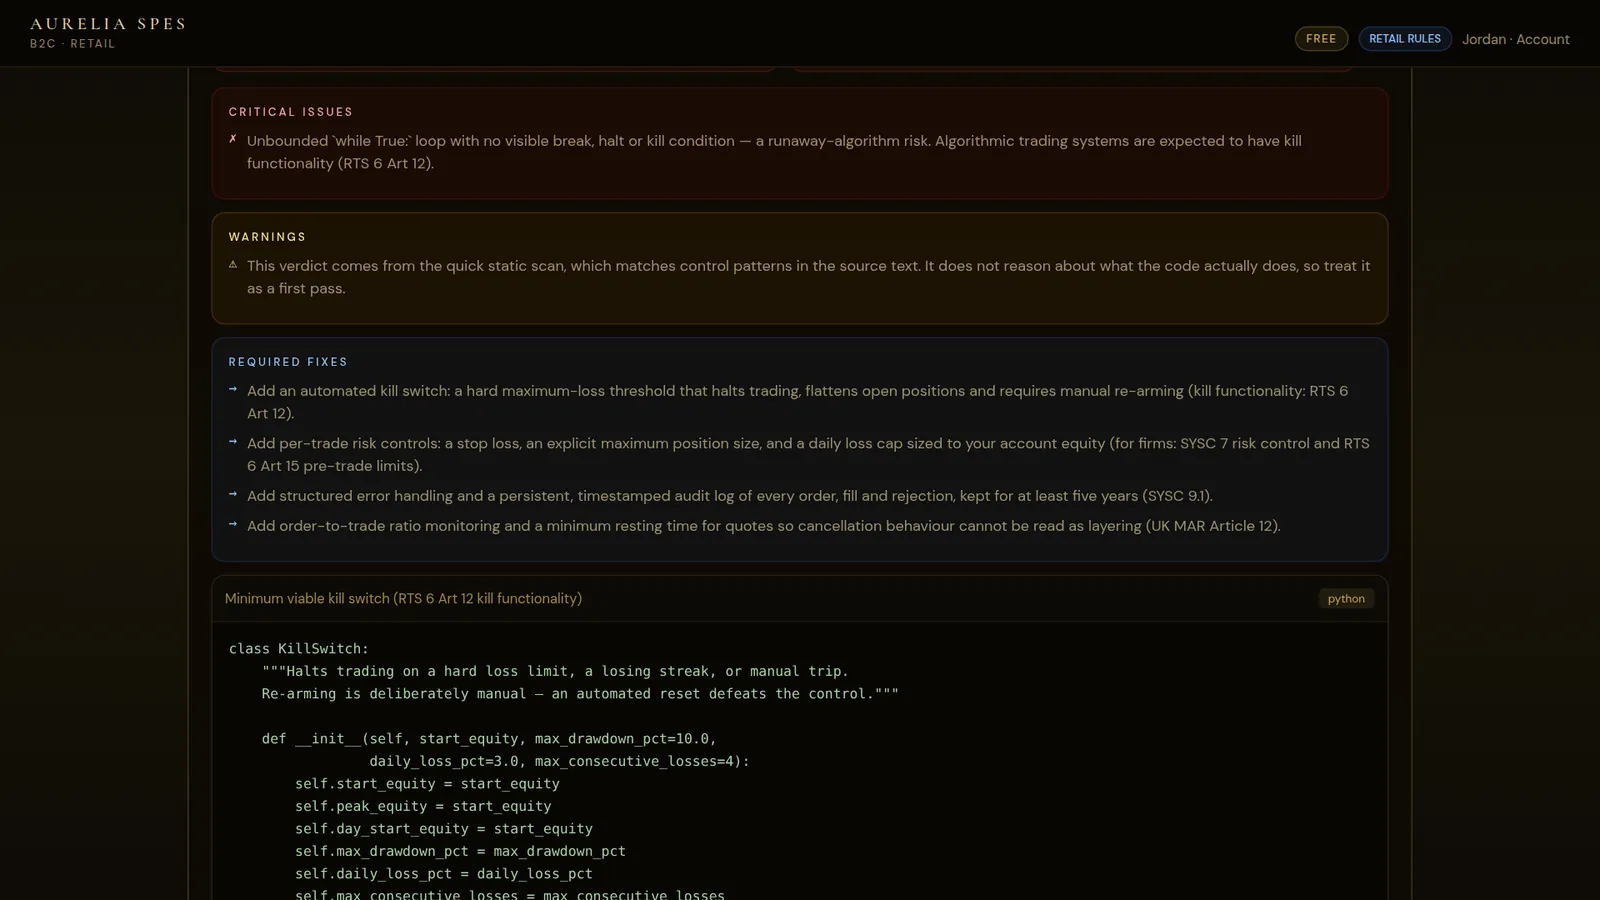Click the 'self.day_start_equity = start_equity' code line

coord(444,829)
